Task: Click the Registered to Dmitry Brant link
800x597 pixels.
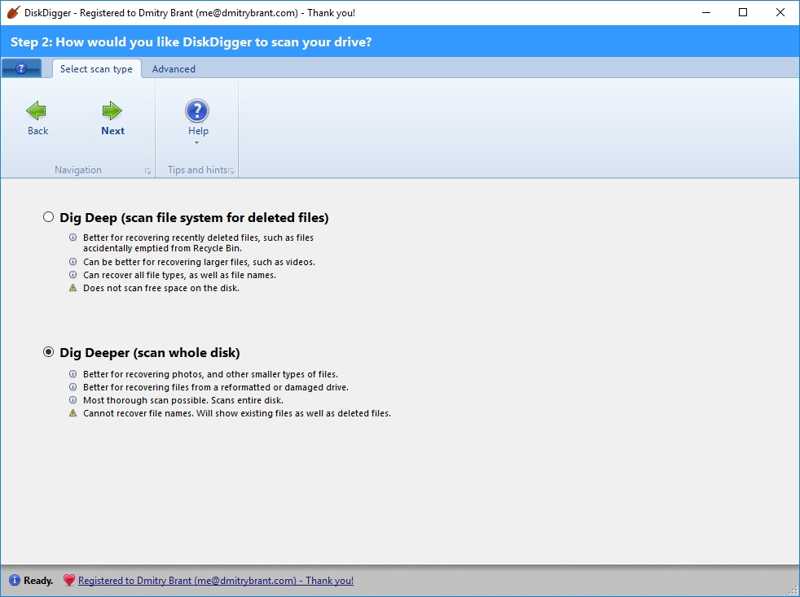Action: coord(216,580)
